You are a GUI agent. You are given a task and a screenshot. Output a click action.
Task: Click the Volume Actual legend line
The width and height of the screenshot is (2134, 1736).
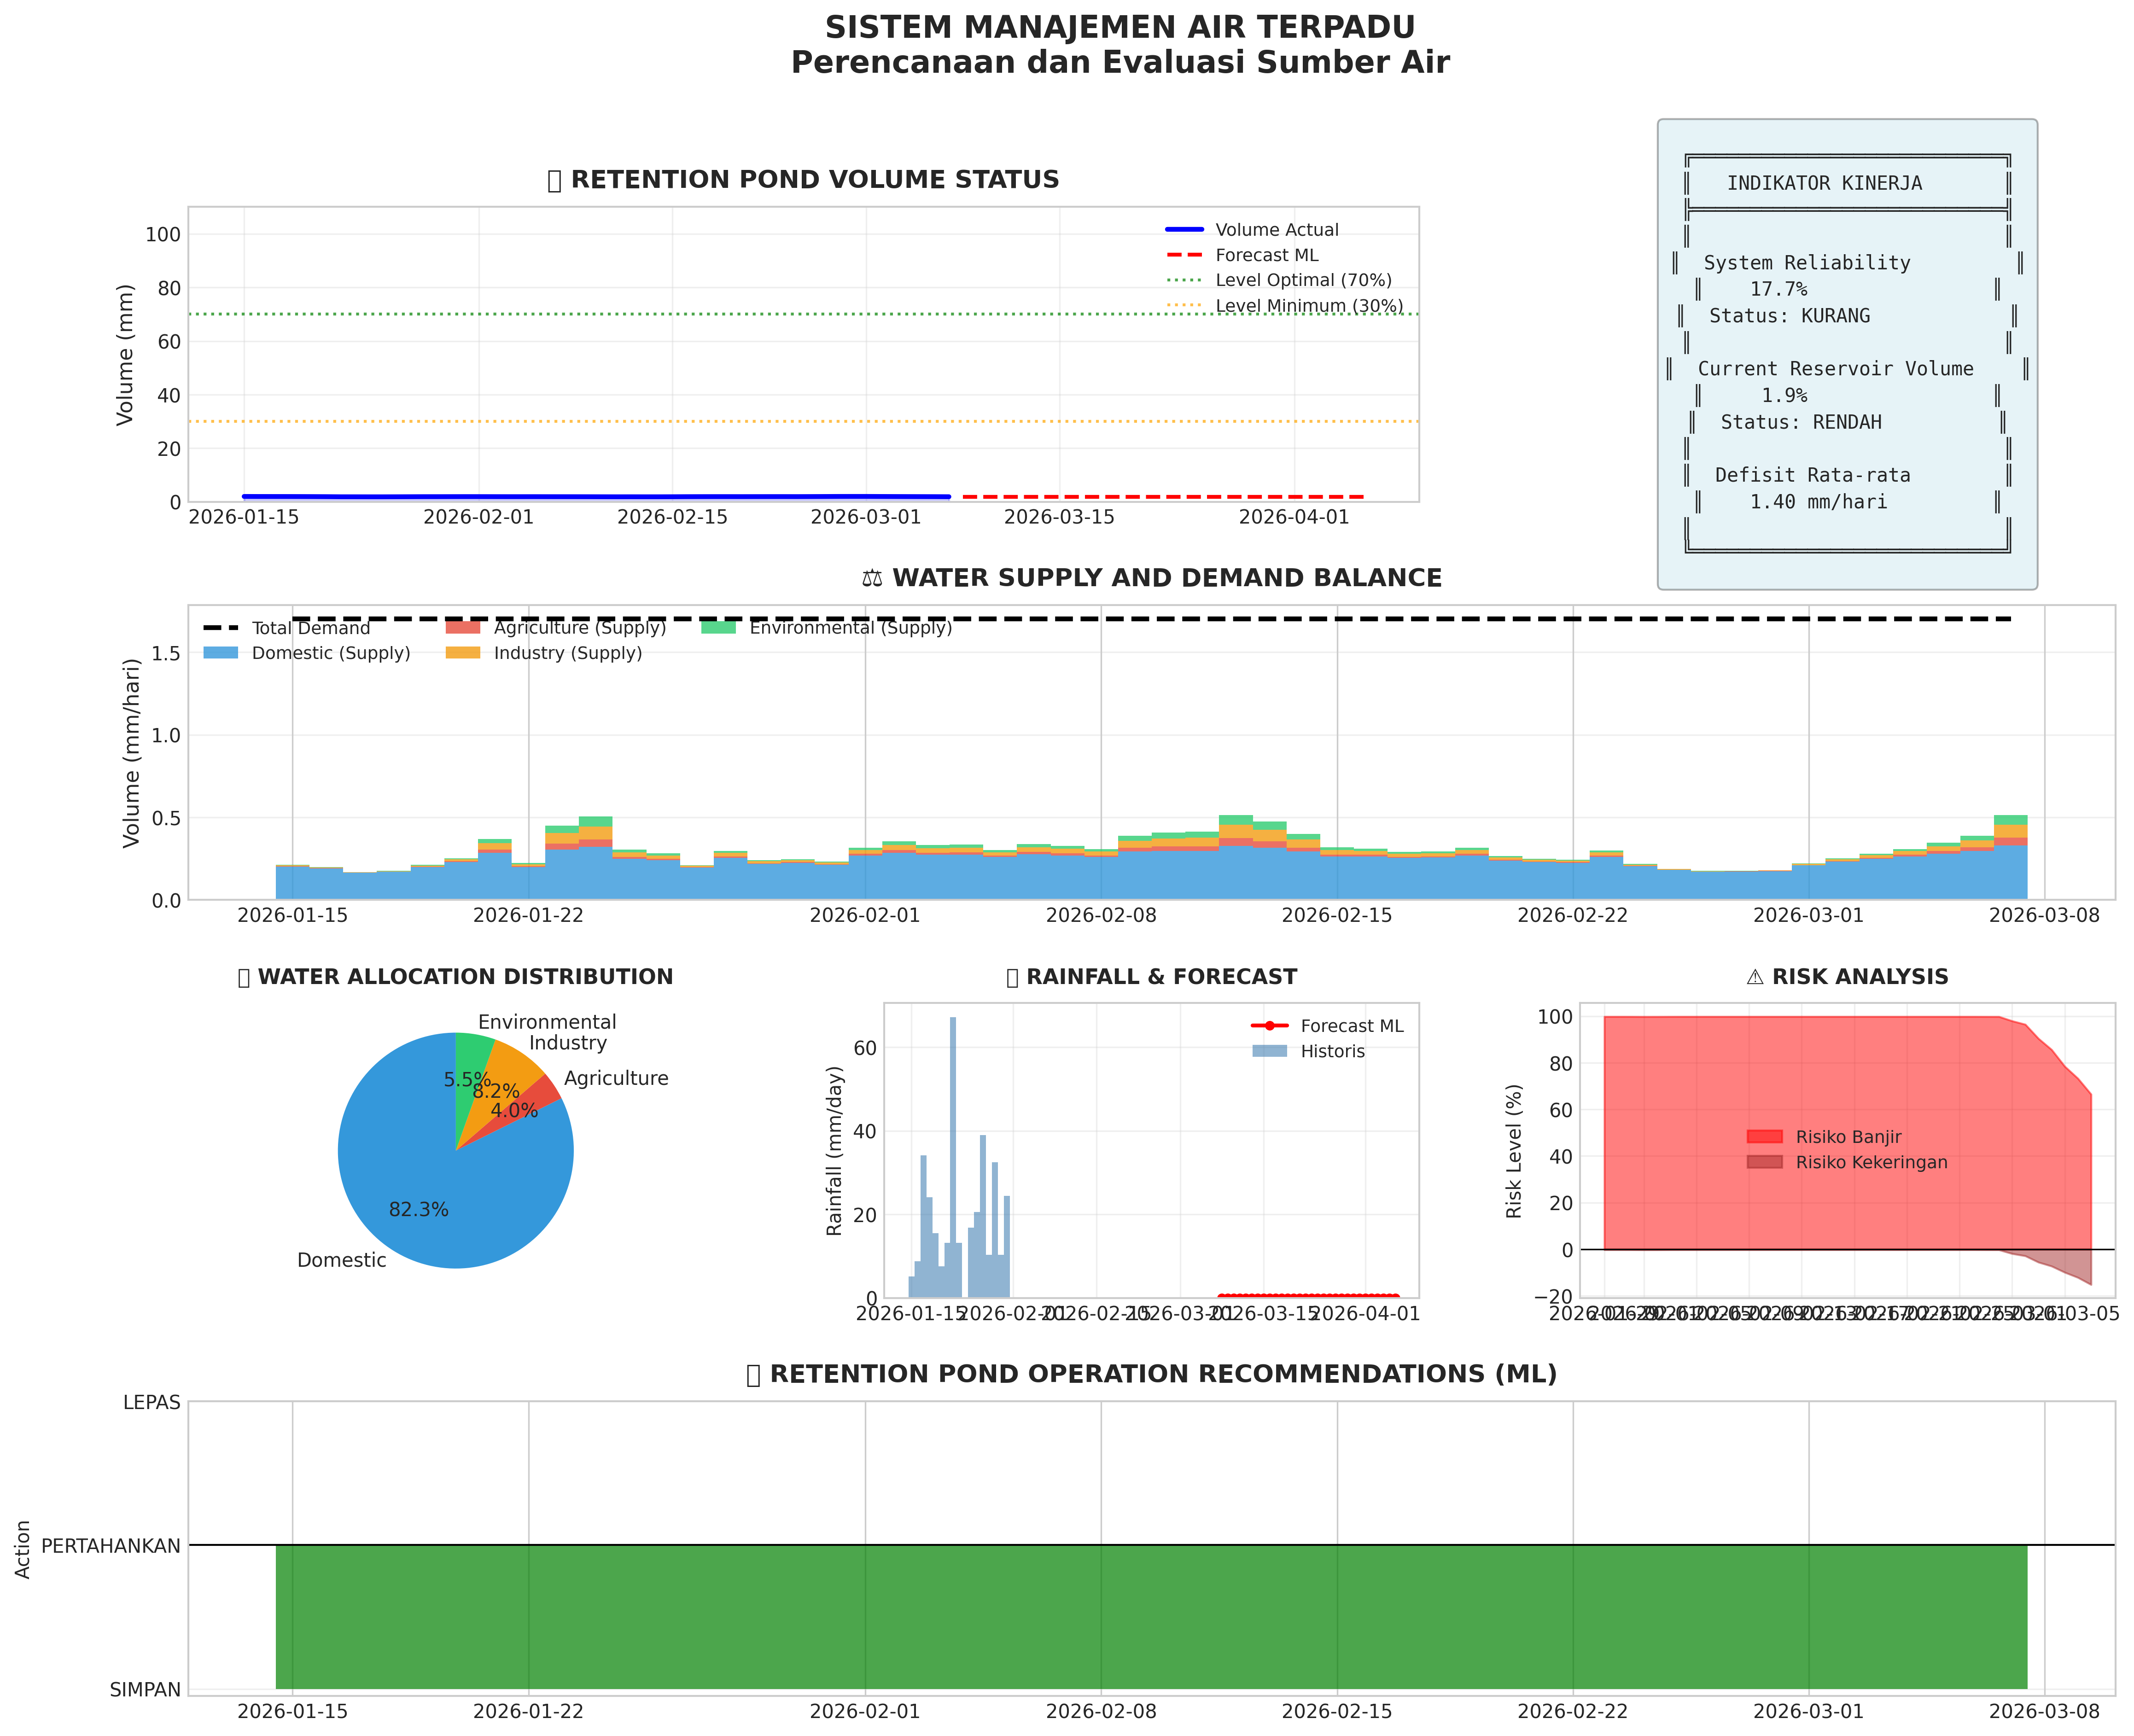click(1184, 230)
